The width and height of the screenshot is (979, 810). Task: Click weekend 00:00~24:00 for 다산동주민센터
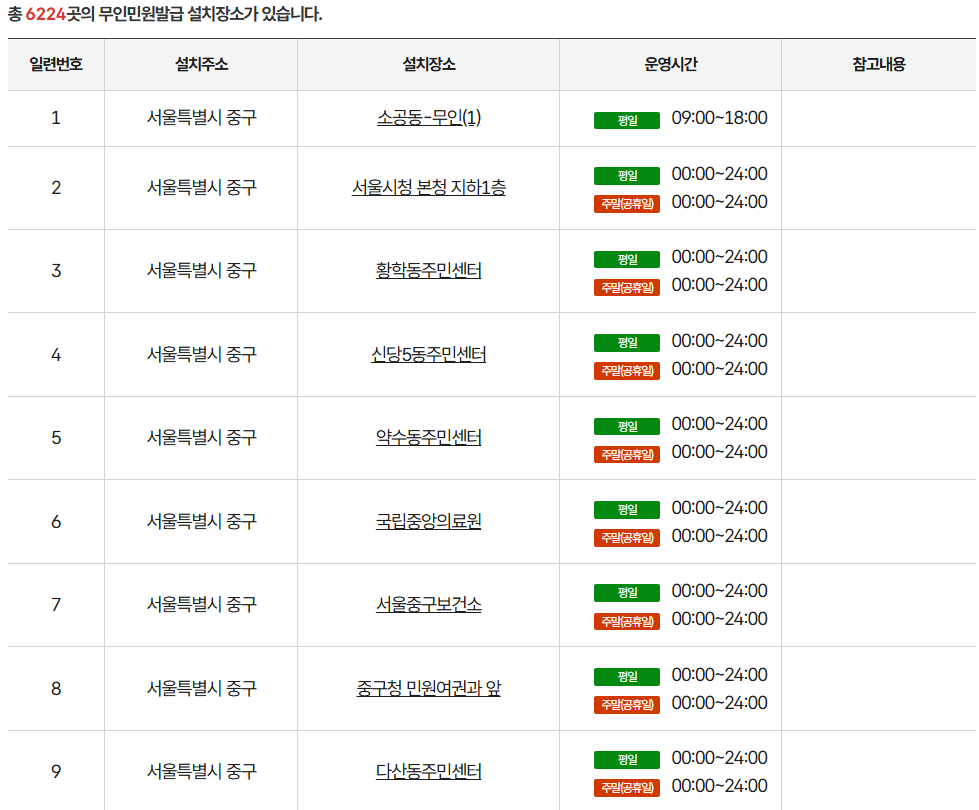[x=719, y=786]
